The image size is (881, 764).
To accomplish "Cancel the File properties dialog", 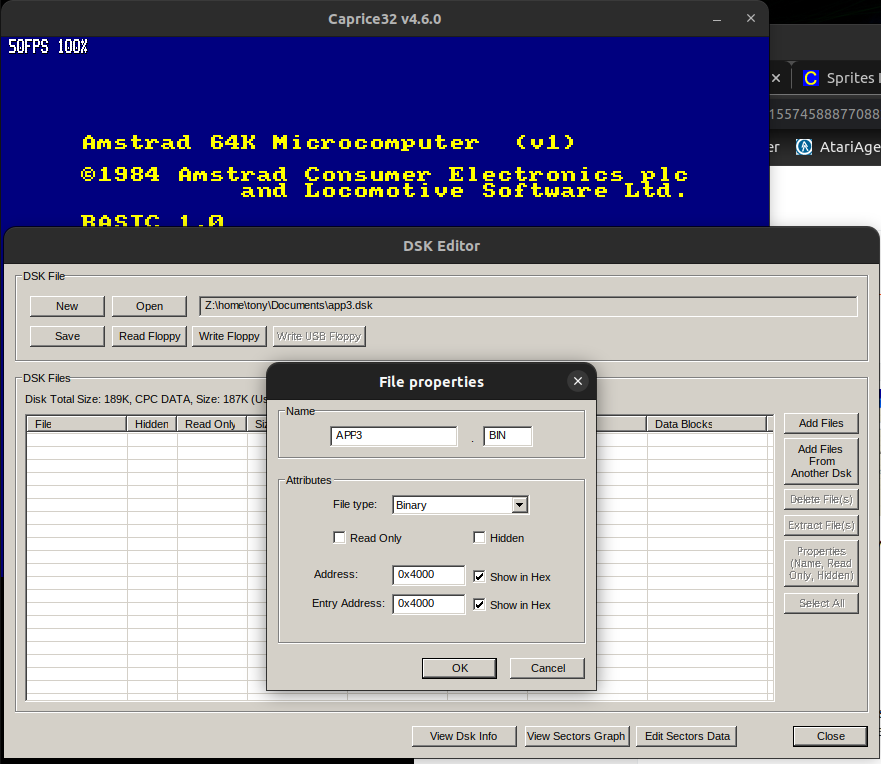I will coord(548,668).
